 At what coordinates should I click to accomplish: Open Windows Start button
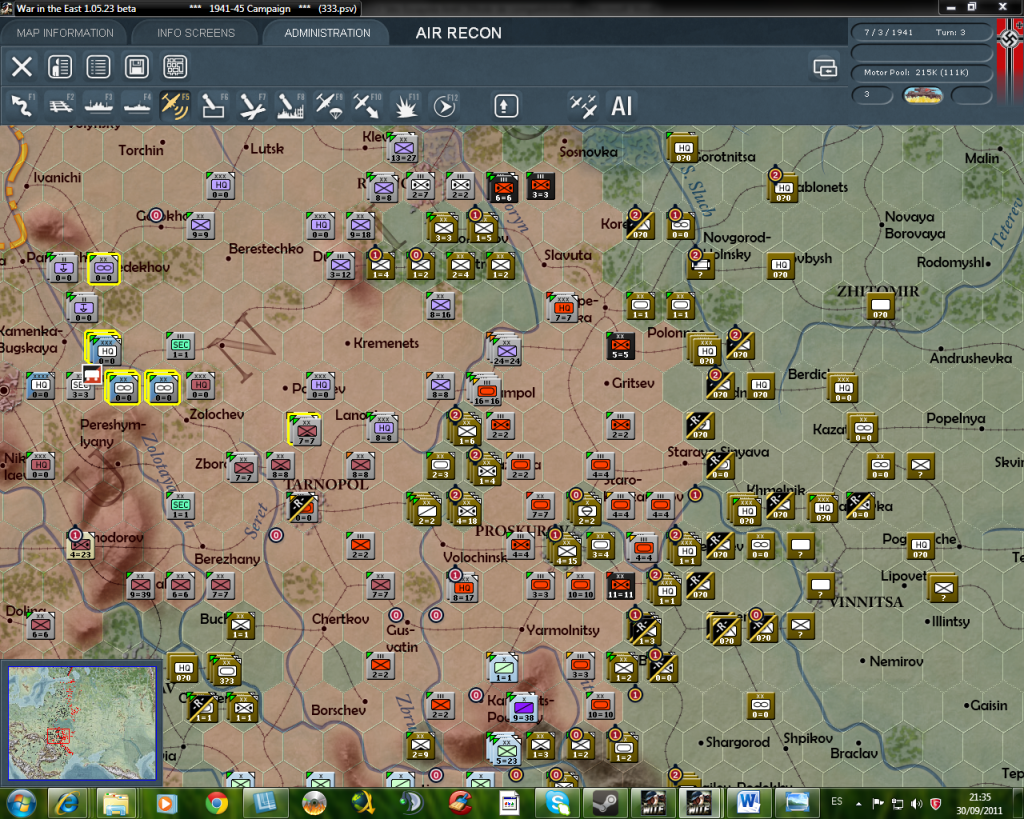pyautogui.click(x=22, y=804)
